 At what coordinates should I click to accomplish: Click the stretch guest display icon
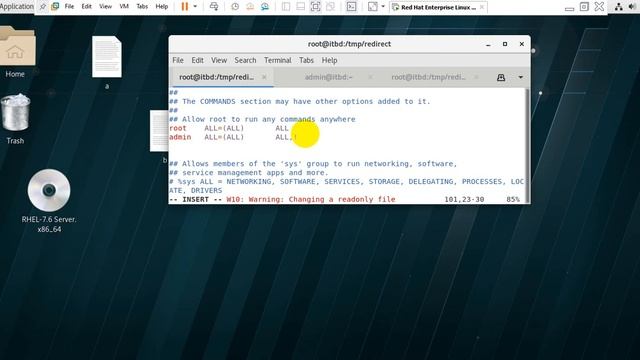[x=372, y=7]
